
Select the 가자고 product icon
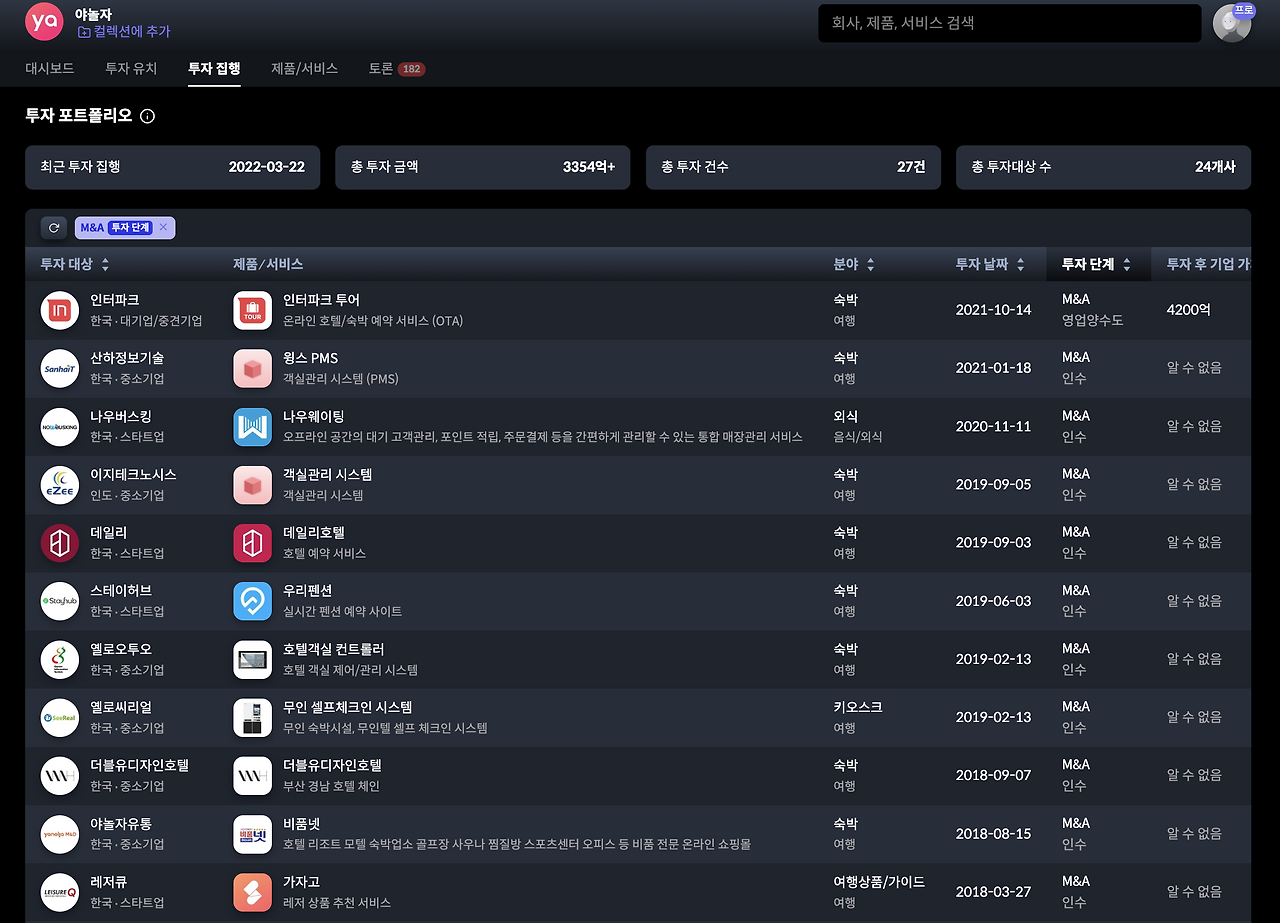click(x=252, y=891)
